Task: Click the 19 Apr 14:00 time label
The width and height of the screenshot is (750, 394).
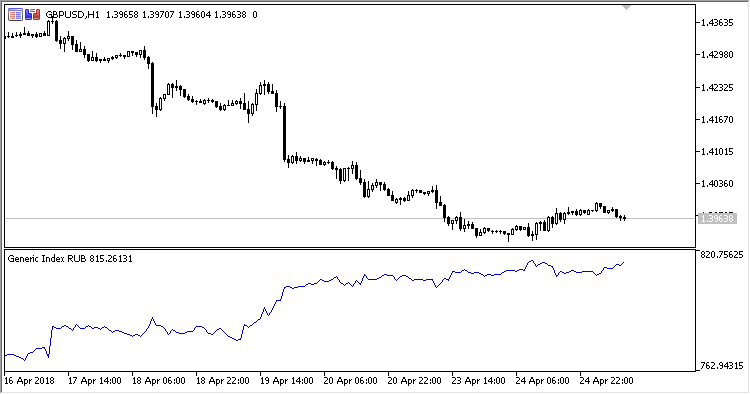Action: pyautogui.click(x=287, y=381)
